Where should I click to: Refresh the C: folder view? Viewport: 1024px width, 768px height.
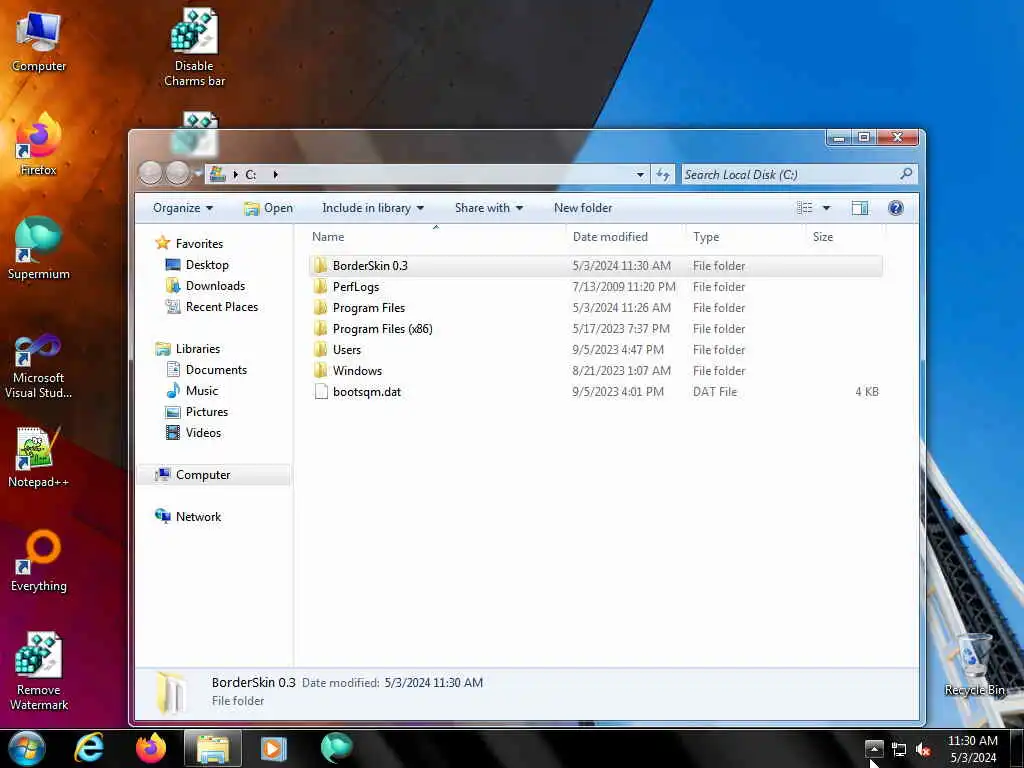pyautogui.click(x=663, y=174)
